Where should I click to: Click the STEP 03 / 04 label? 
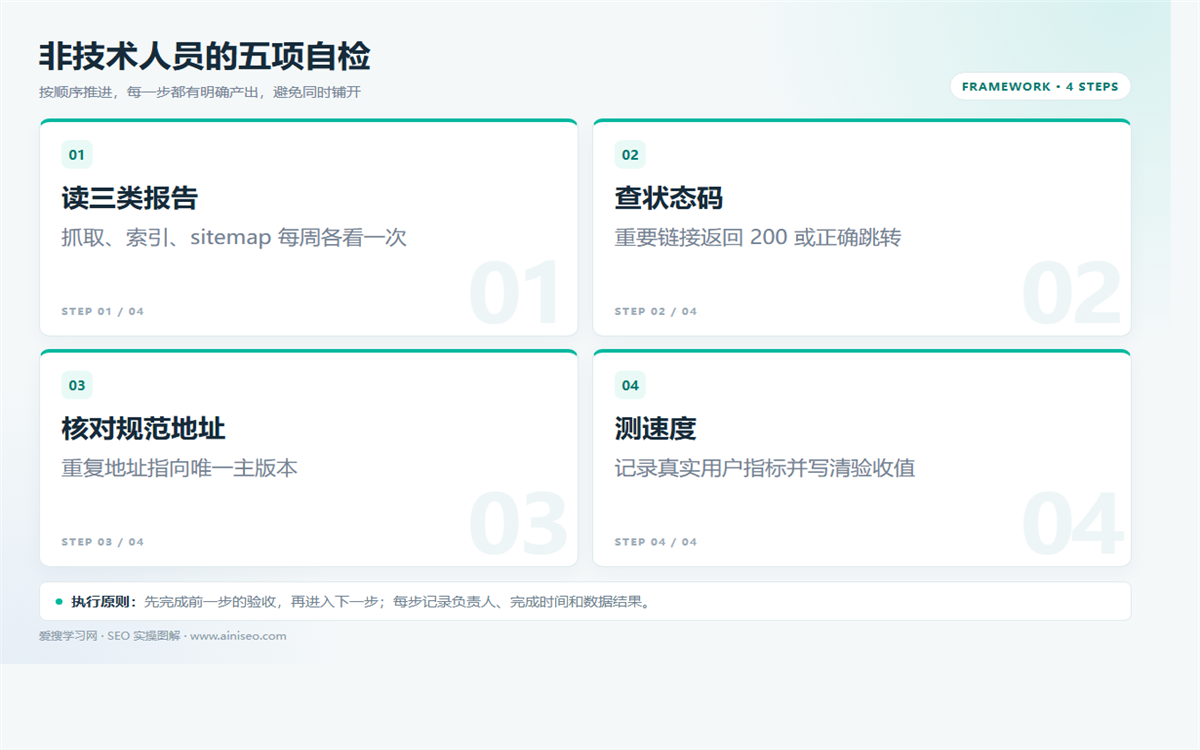click(103, 542)
